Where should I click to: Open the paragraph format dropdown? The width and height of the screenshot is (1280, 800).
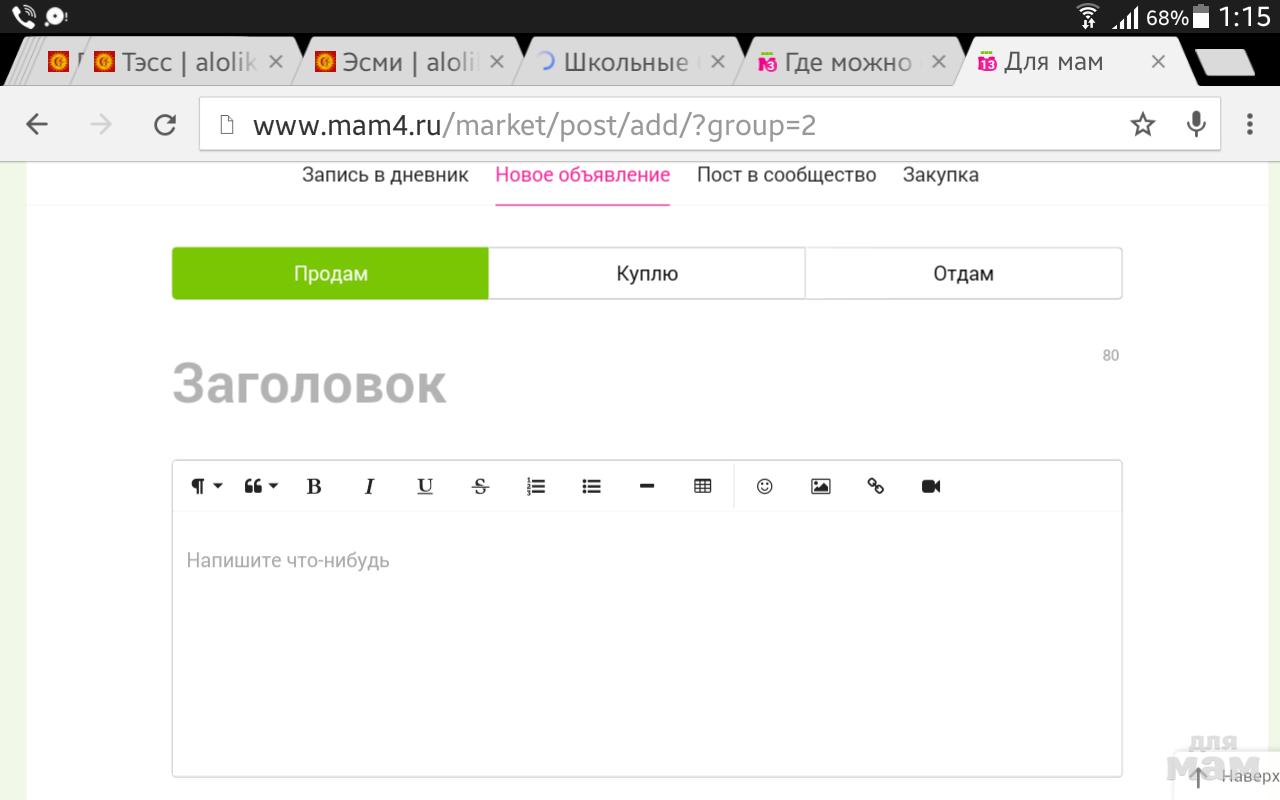[x=206, y=487]
